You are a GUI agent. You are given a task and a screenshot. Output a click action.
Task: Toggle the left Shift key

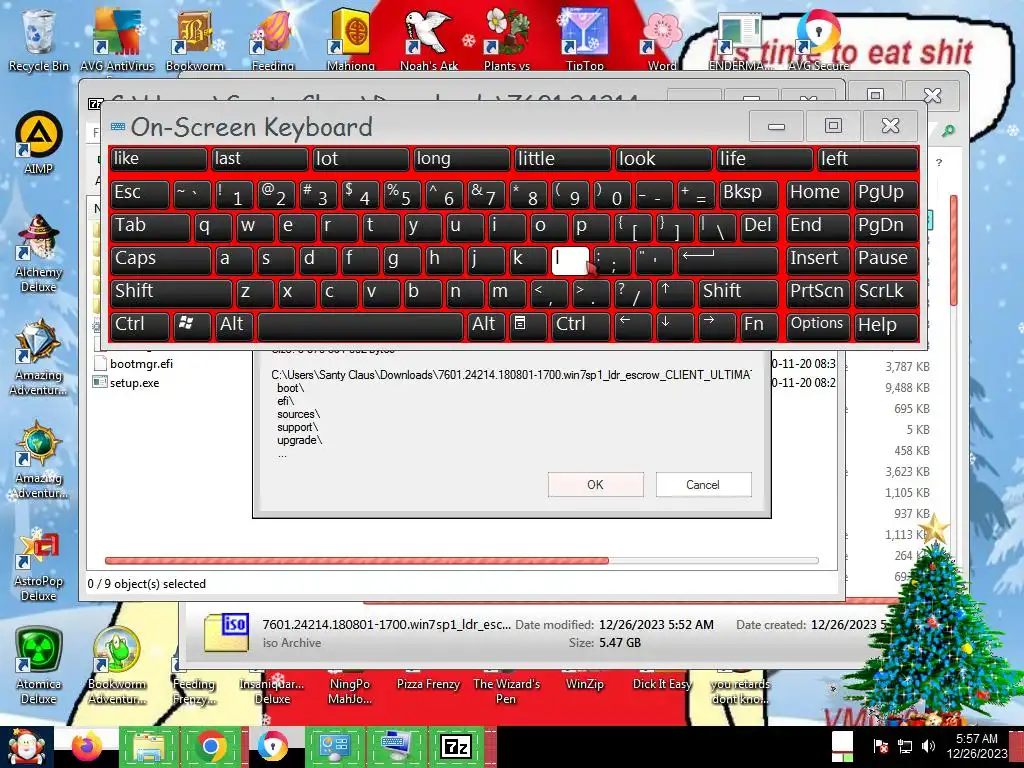point(171,292)
